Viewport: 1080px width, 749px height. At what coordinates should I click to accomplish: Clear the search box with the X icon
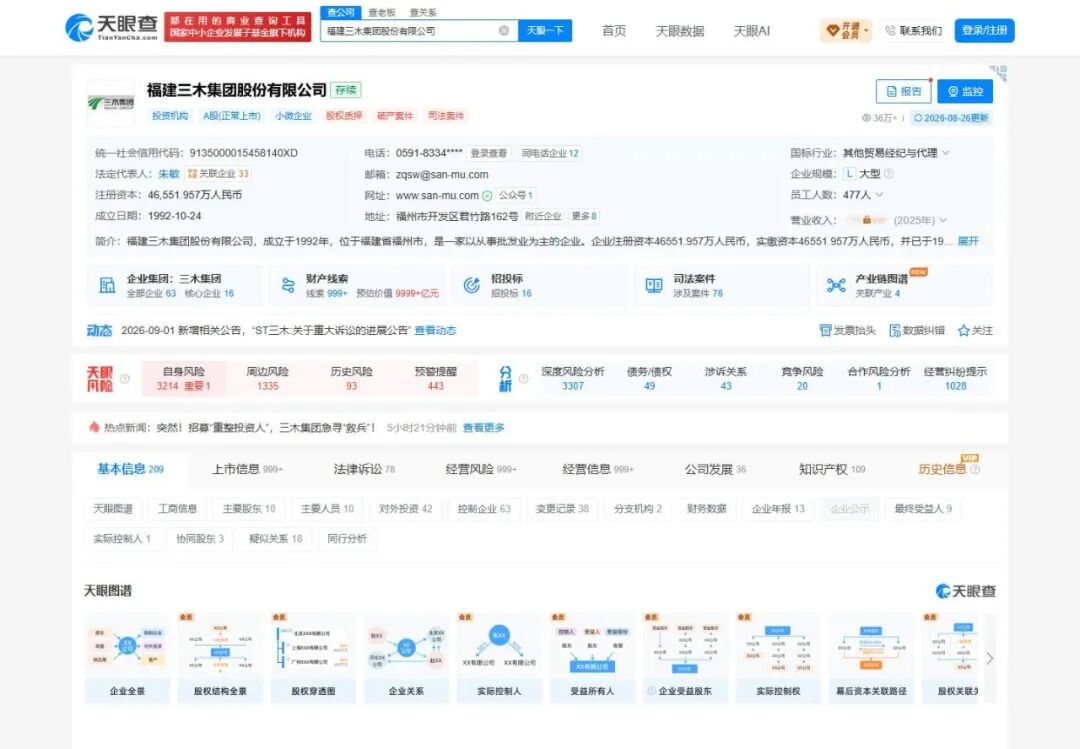[x=504, y=30]
